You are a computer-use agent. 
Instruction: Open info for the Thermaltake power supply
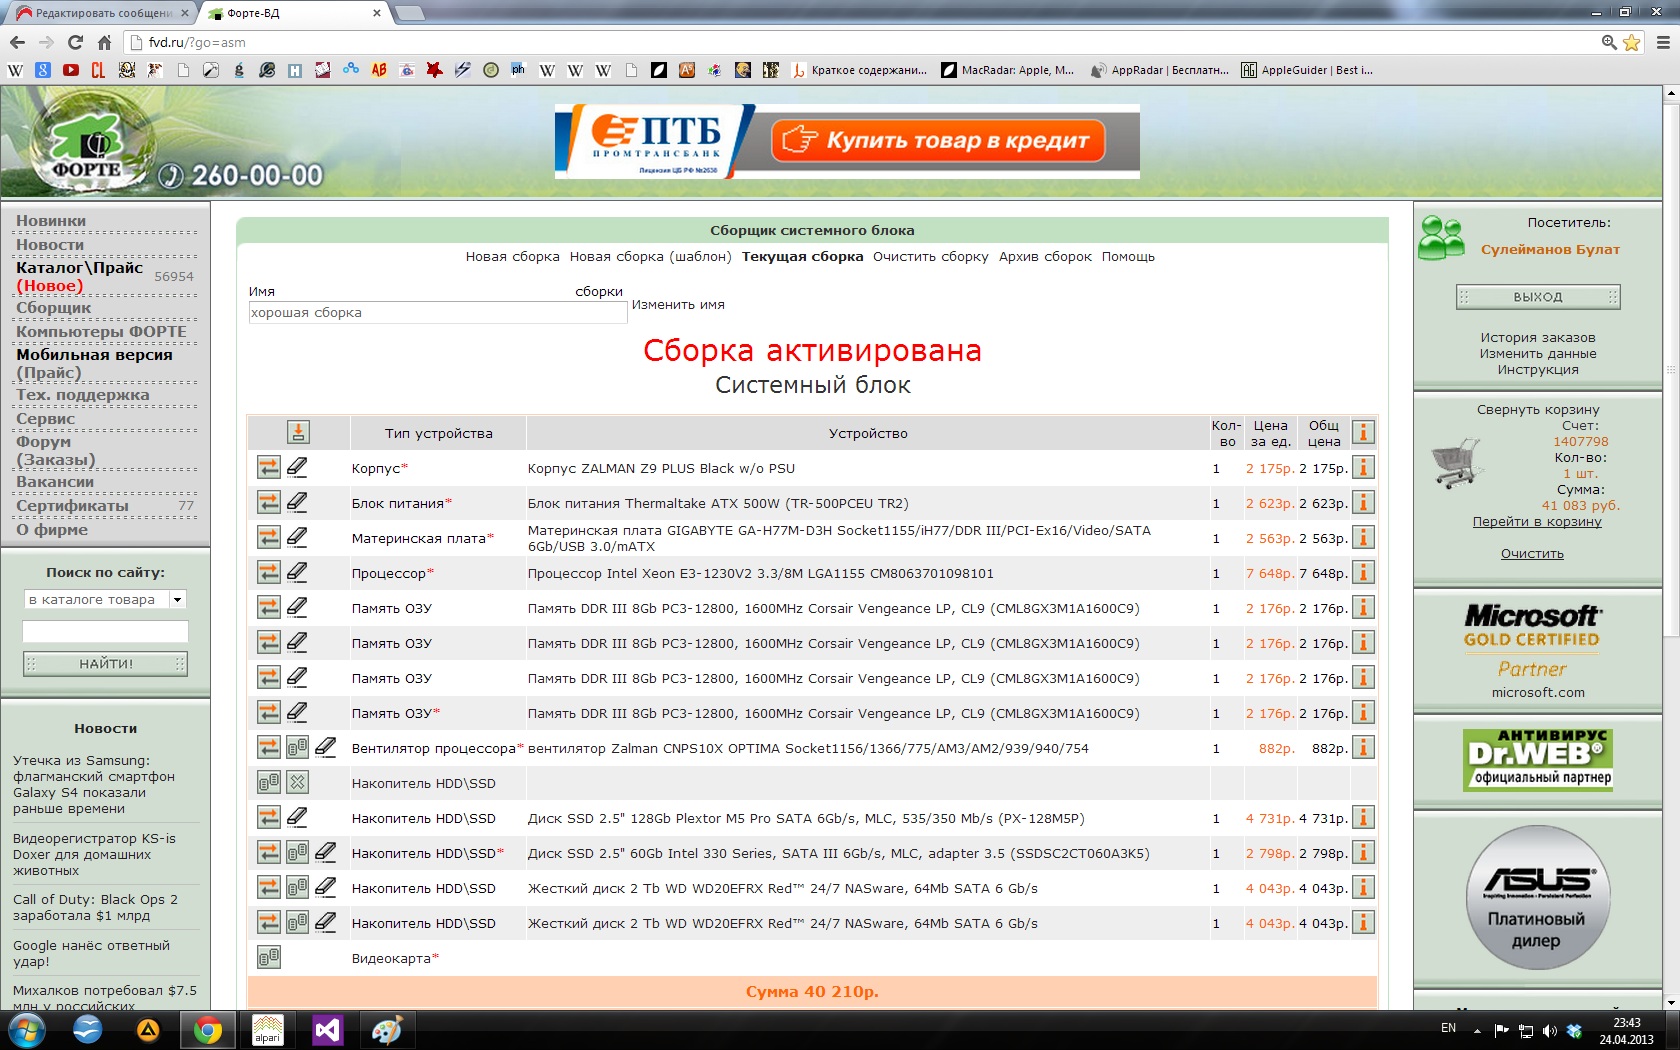pos(1363,502)
